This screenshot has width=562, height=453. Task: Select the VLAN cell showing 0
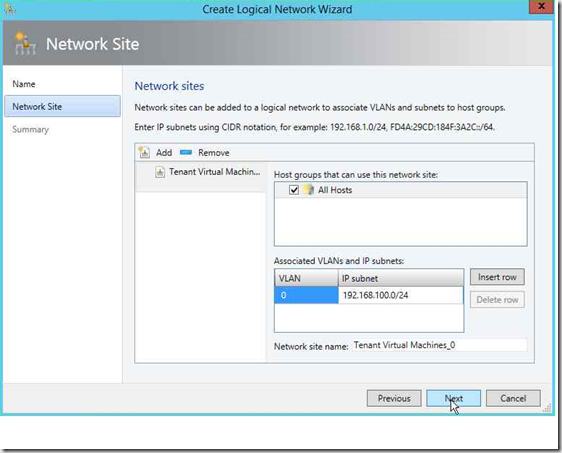click(x=306, y=295)
